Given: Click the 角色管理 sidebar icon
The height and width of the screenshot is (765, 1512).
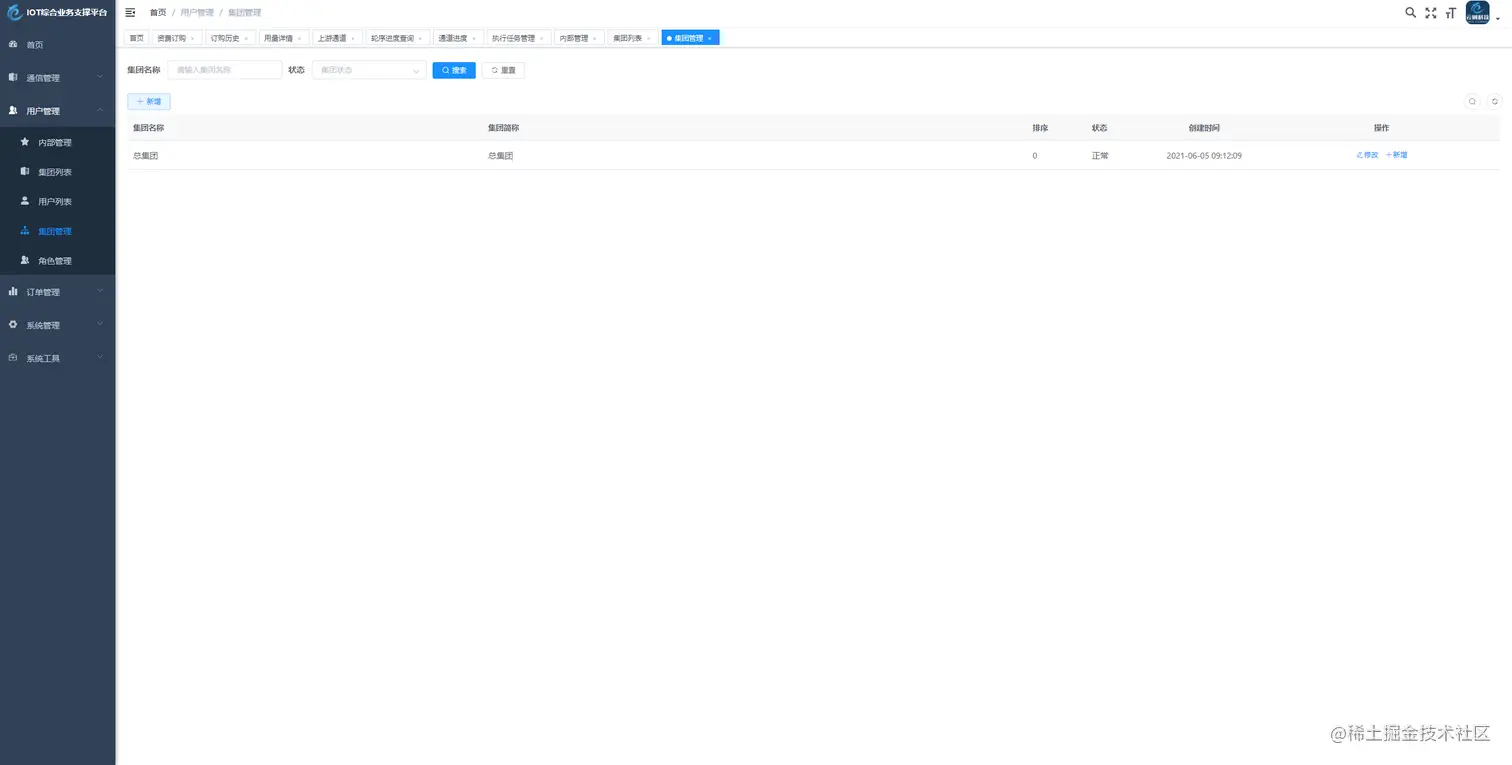Looking at the screenshot, I should (x=25, y=260).
